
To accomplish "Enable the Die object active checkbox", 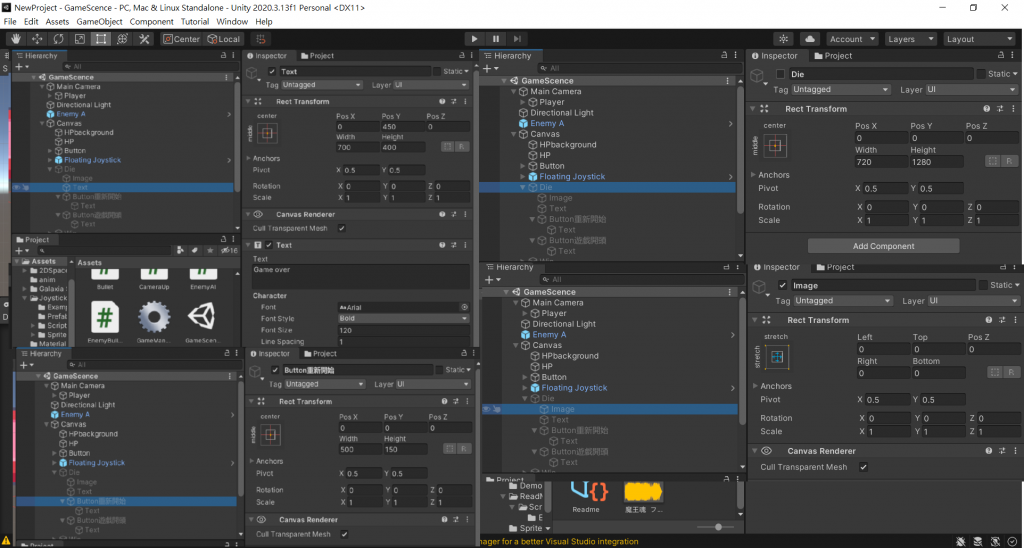I will tap(780, 74).
